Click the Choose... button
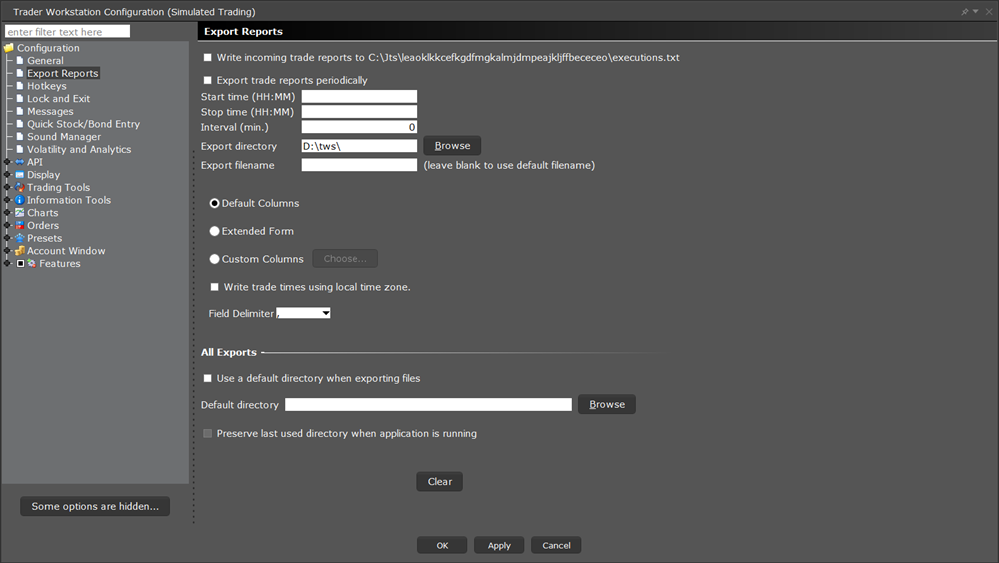The width and height of the screenshot is (999, 563). pyautogui.click(x=345, y=259)
